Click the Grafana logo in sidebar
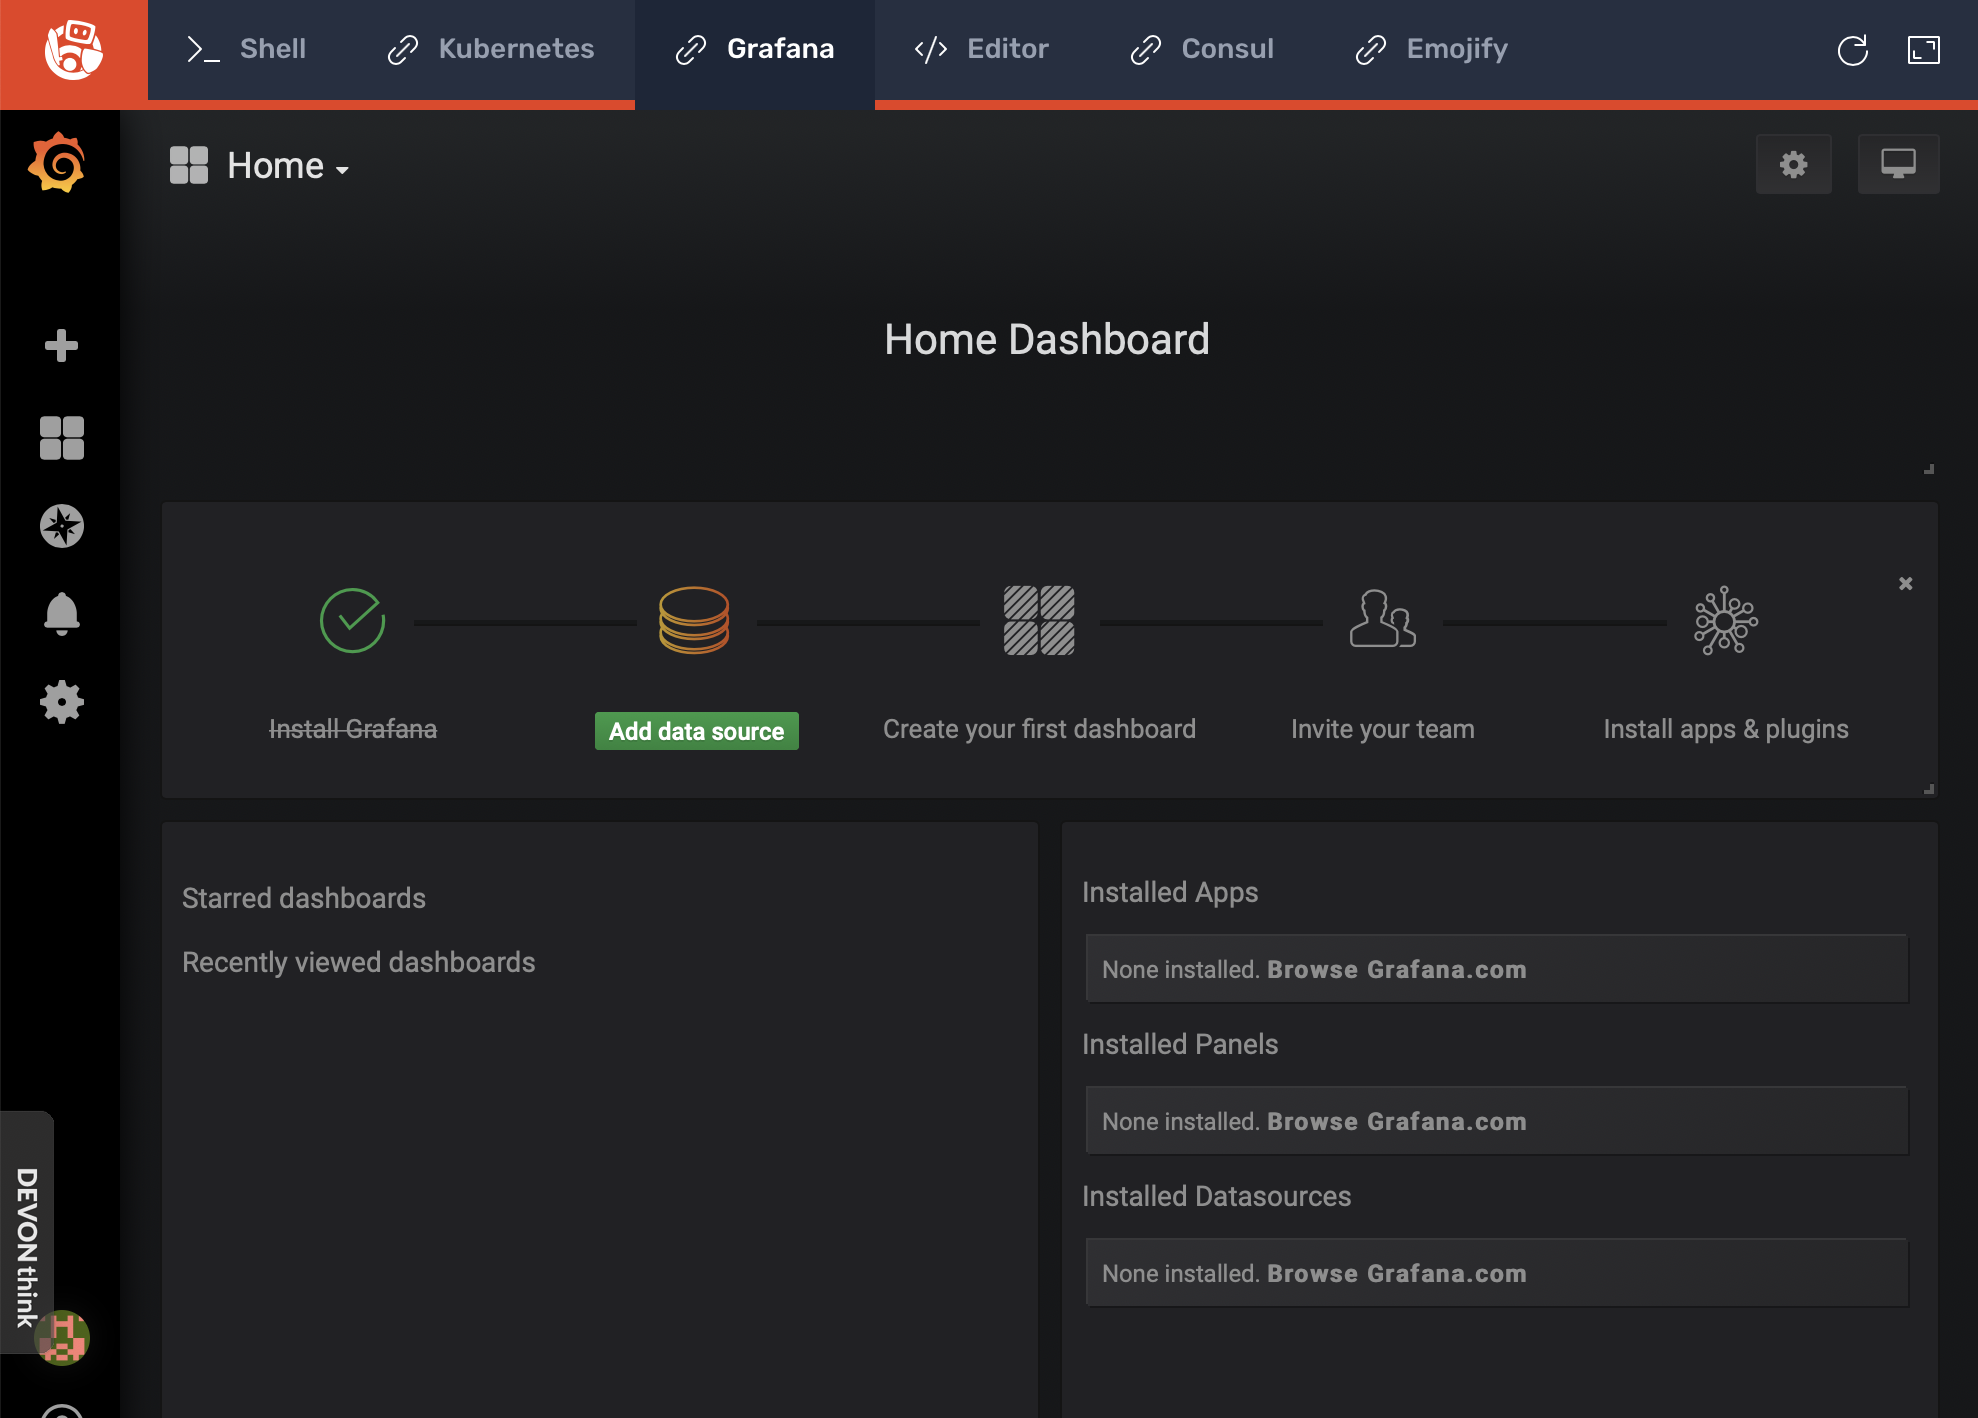The width and height of the screenshot is (1978, 1418). tap(57, 163)
